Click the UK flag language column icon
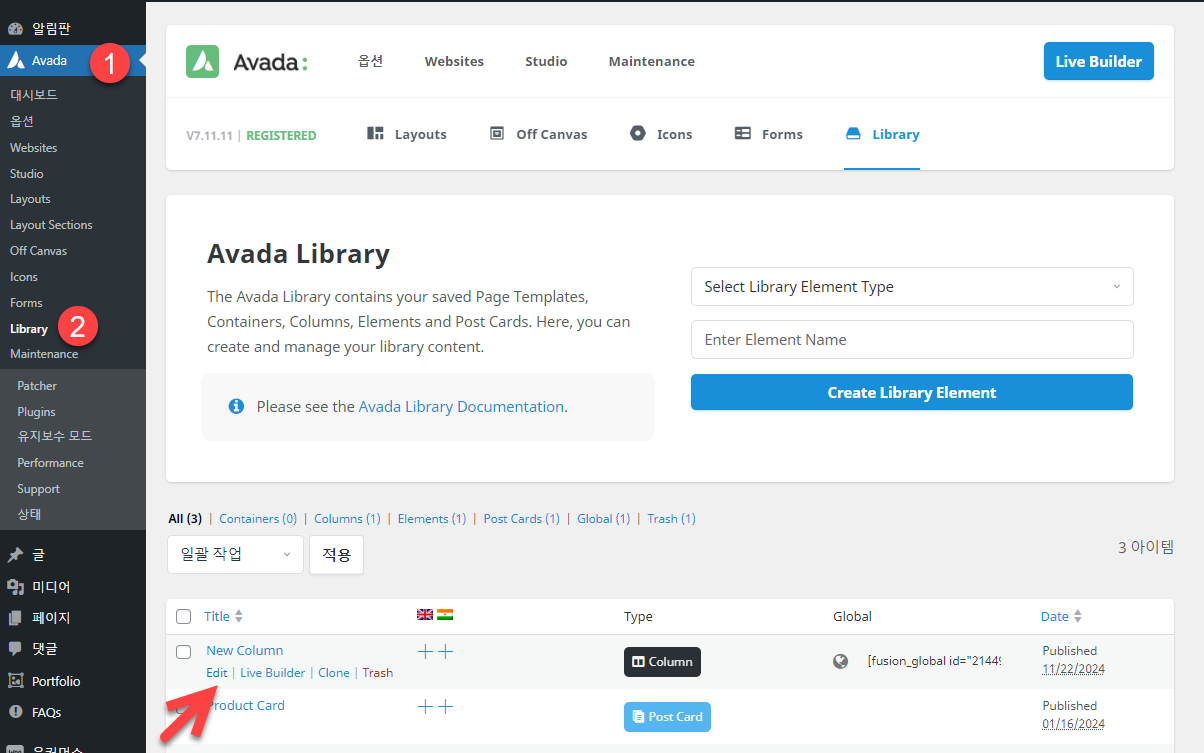The image size is (1204, 753). click(x=425, y=615)
